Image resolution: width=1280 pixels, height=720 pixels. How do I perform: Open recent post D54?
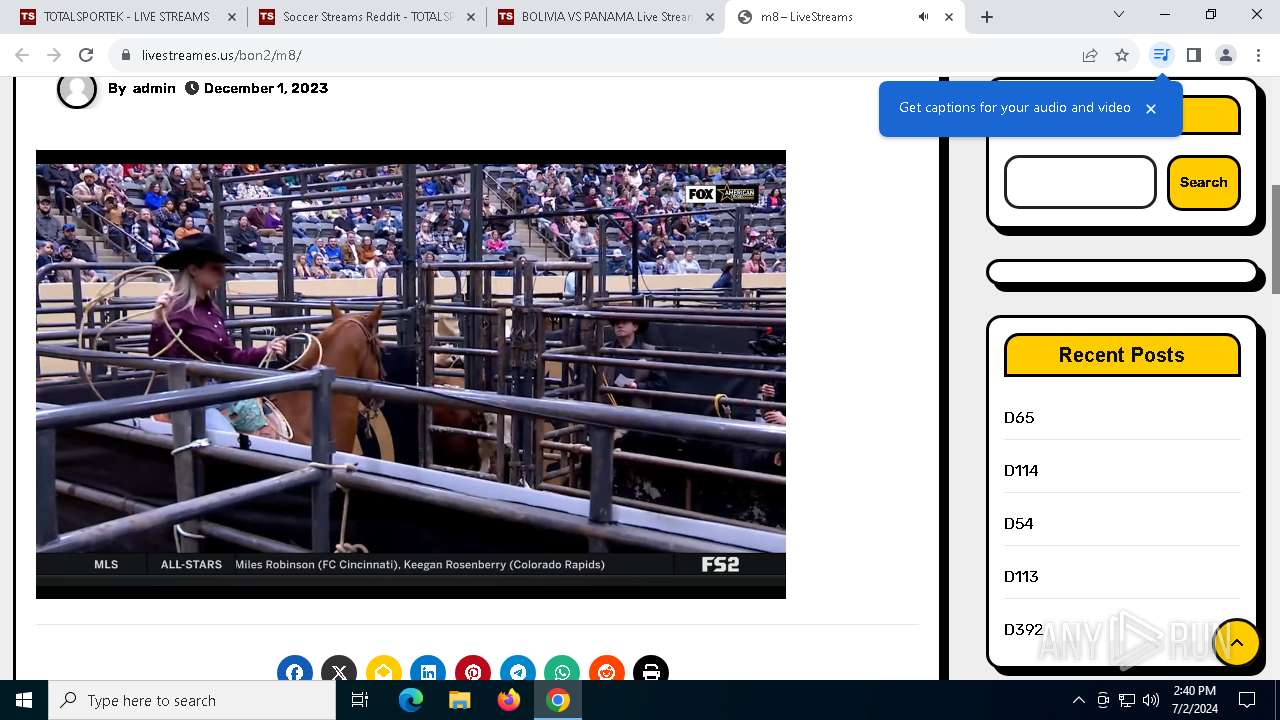1019,523
